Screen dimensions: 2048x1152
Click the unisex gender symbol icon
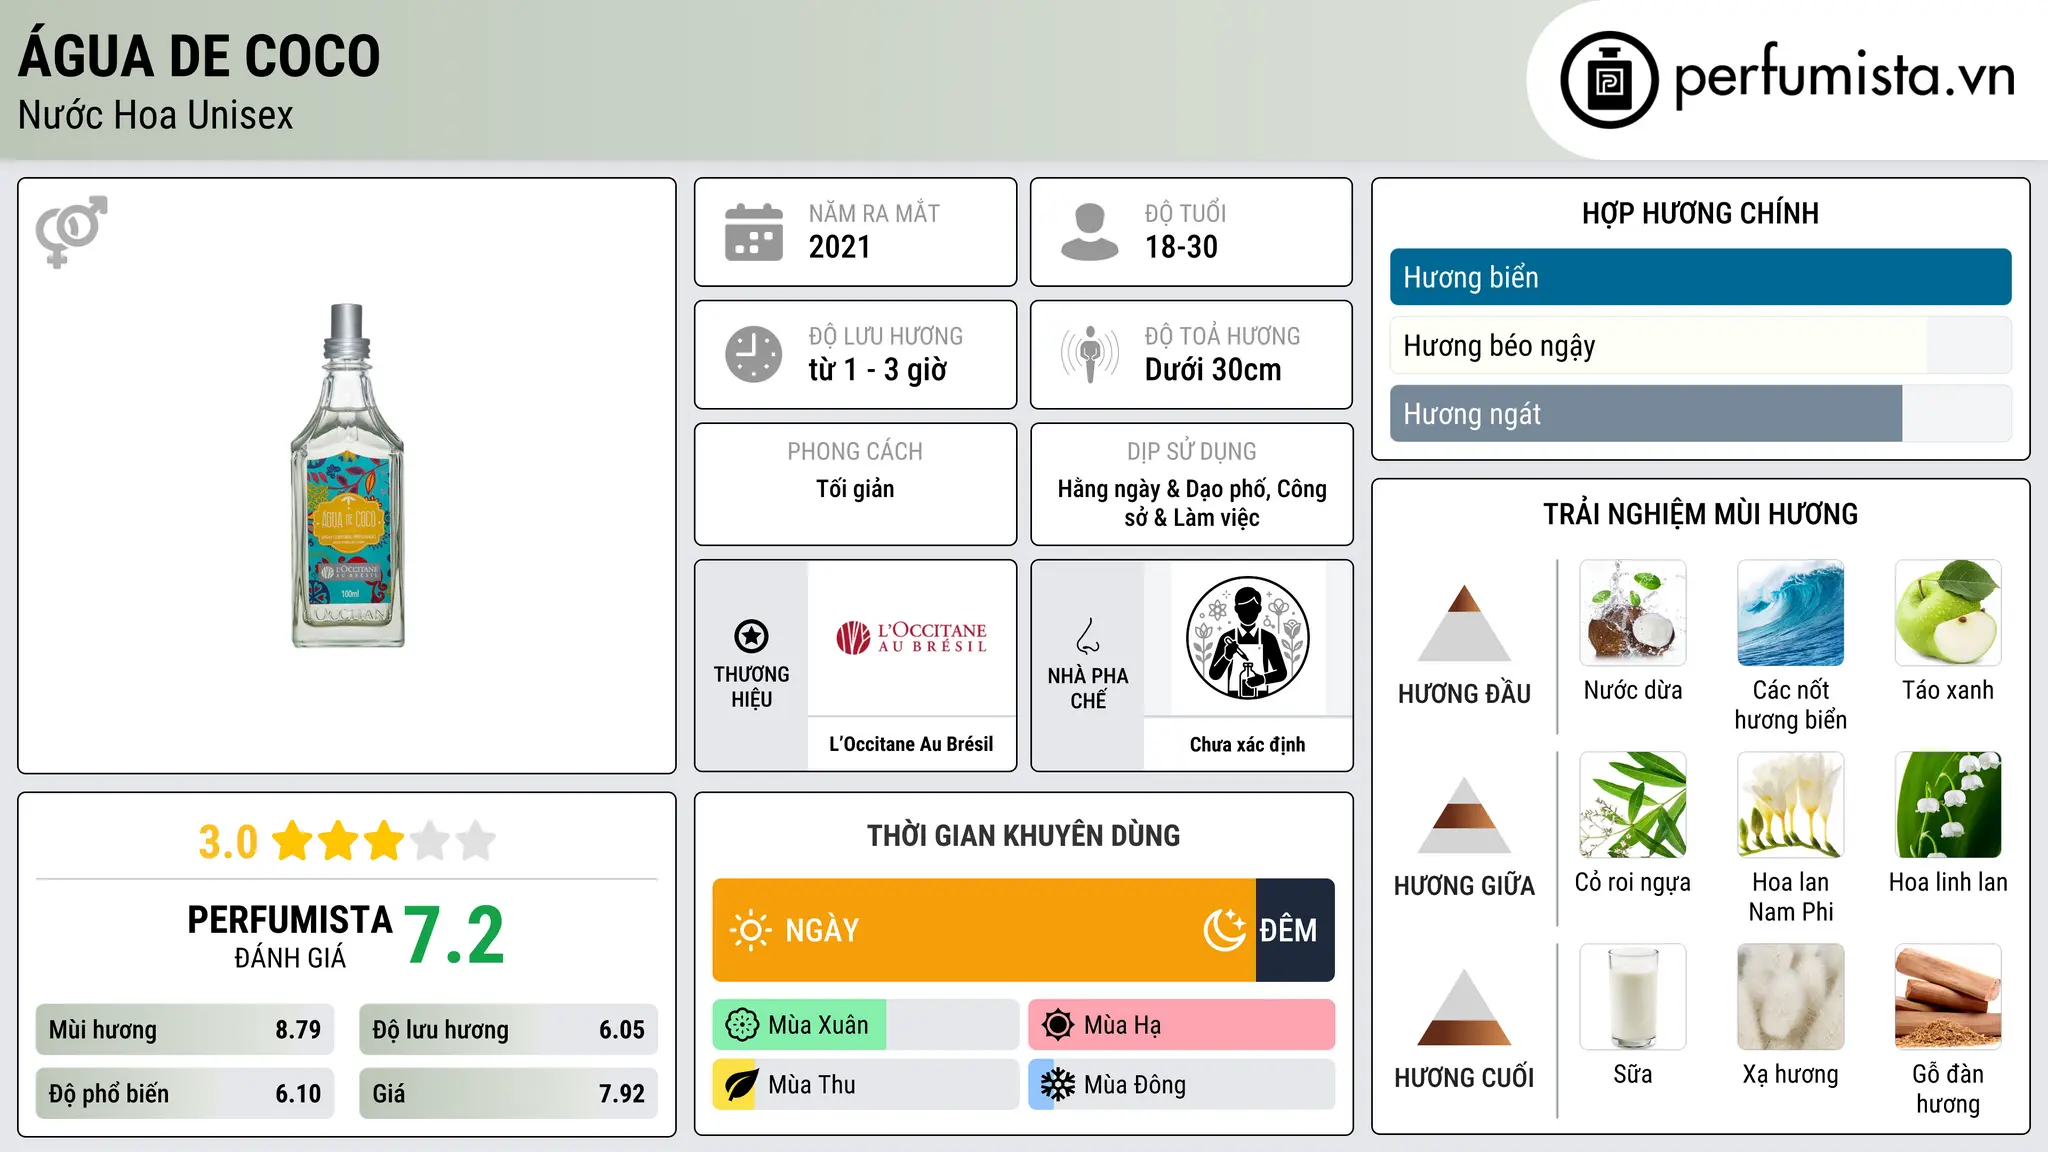tap(71, 231)
